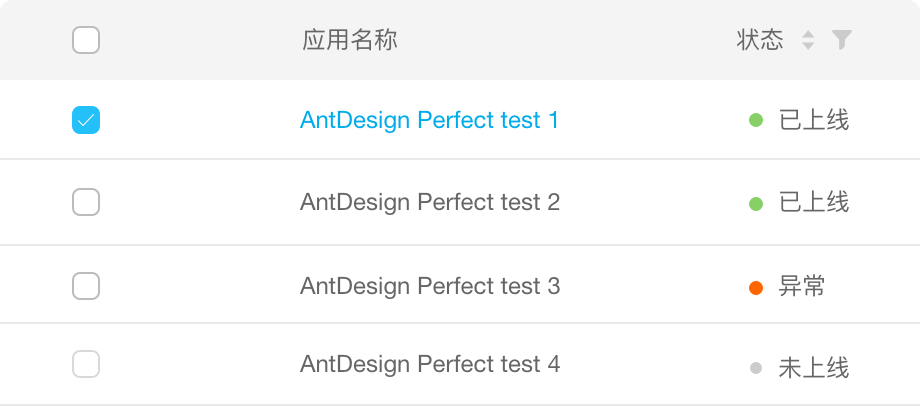Viewport: 920px width, 406px height.
Task: Sort the 状态 column with the arrows
Action: click(808, 40)
